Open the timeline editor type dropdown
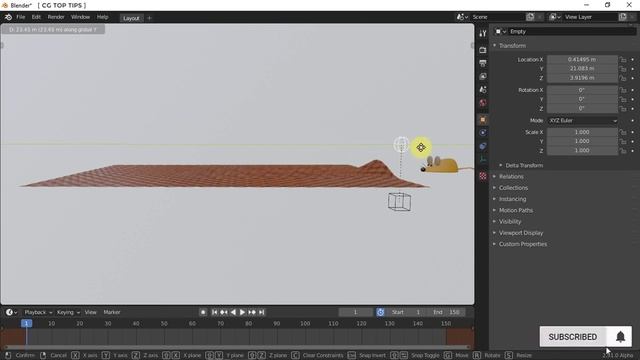 pos(11,312)
